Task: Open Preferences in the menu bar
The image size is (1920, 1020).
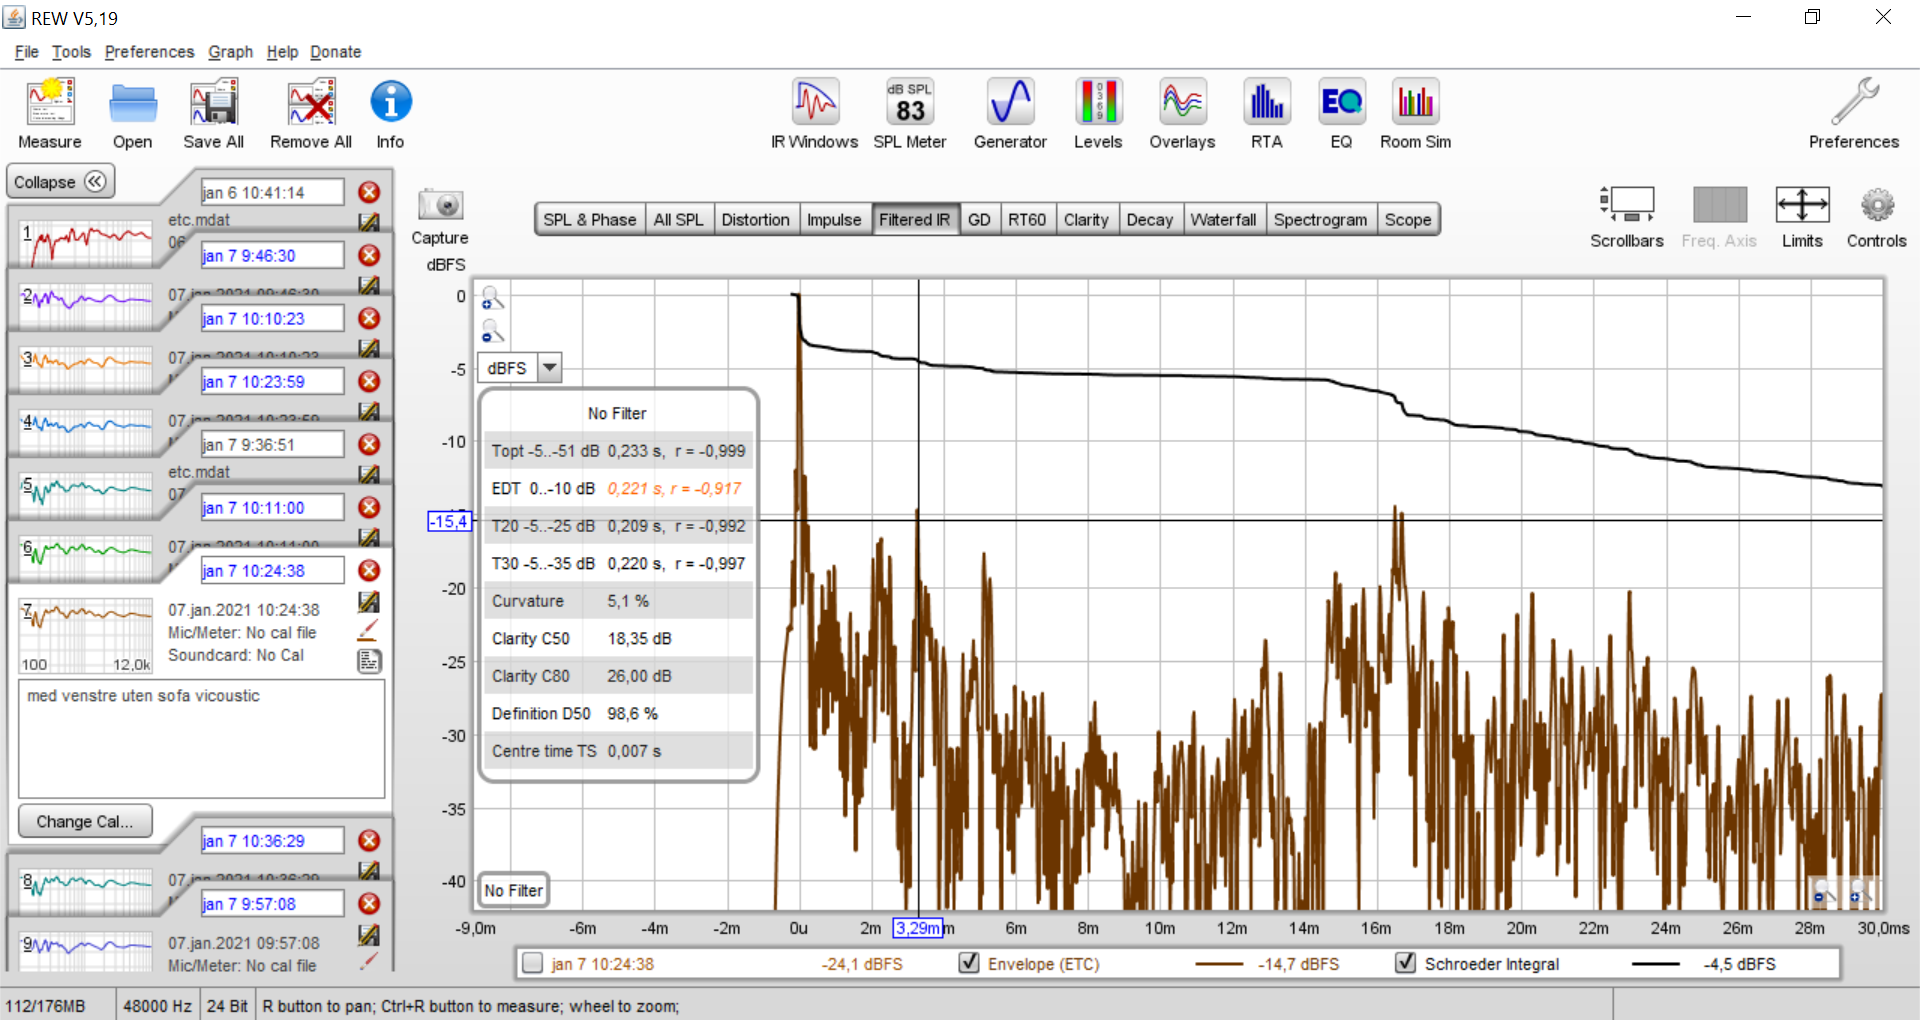Action: (x=149, y=52)
